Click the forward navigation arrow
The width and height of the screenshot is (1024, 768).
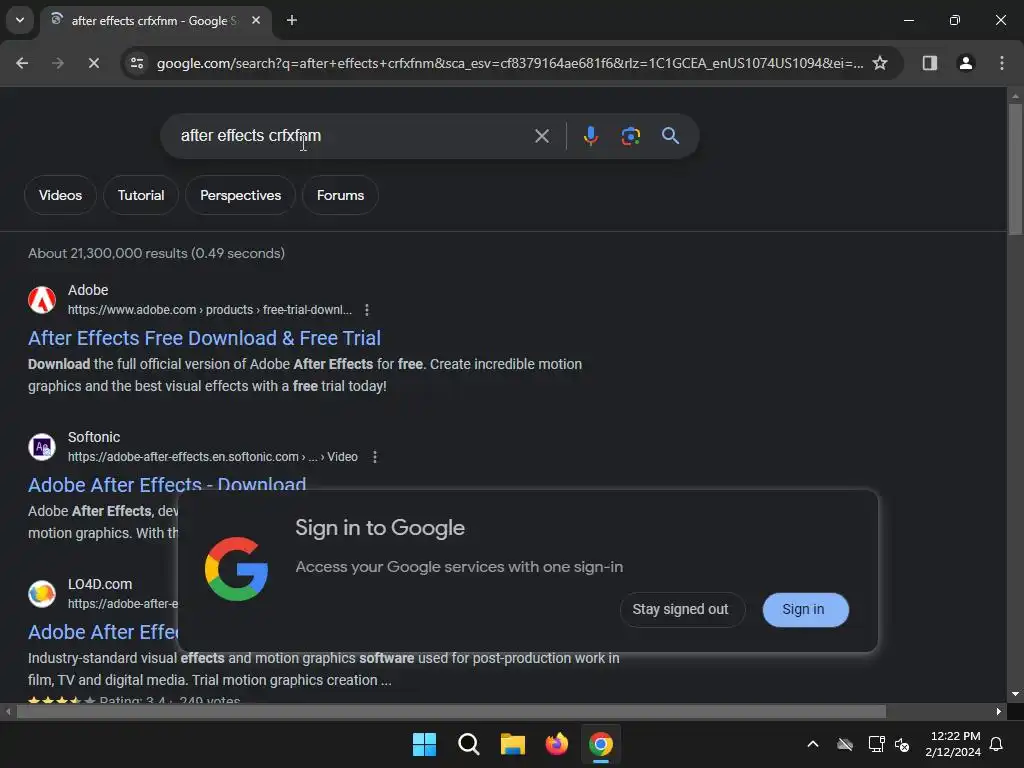pyautogui.click(x=58, y=63)
